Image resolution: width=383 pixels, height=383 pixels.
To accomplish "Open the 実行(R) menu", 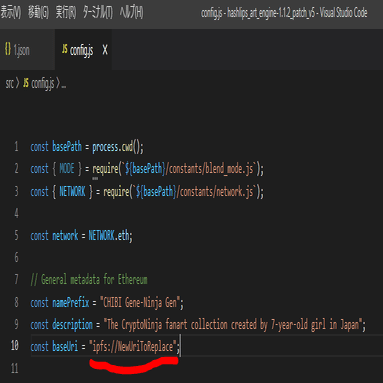I will tap(66, 13).
